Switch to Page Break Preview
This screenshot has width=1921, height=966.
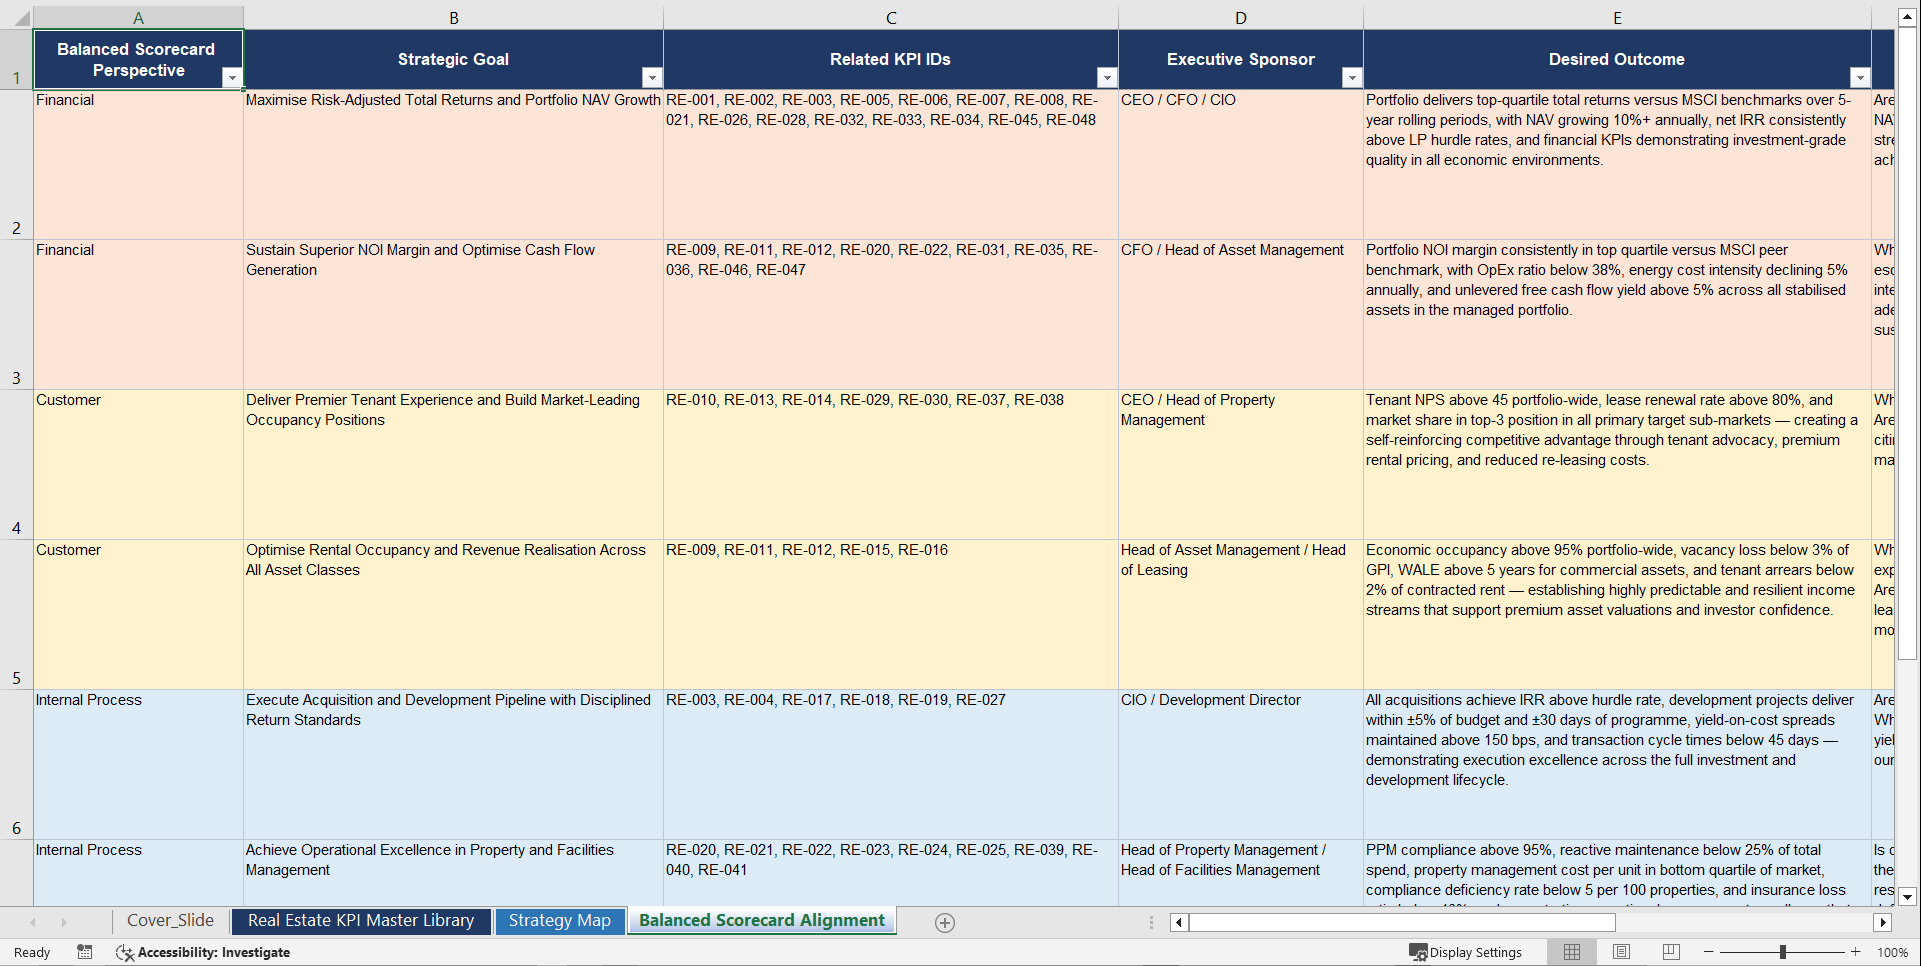[x=1671, y=952]
